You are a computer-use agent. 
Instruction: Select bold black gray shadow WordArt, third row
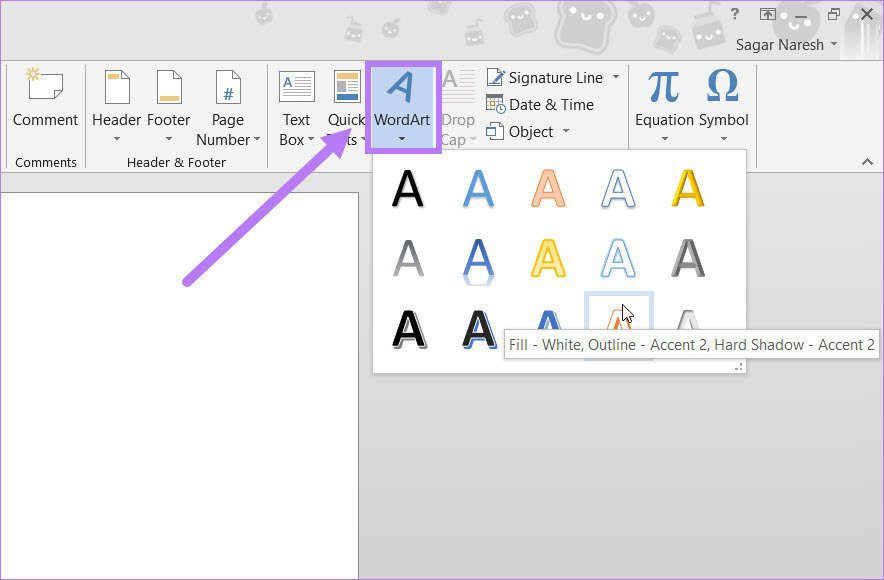click(409, 330)
